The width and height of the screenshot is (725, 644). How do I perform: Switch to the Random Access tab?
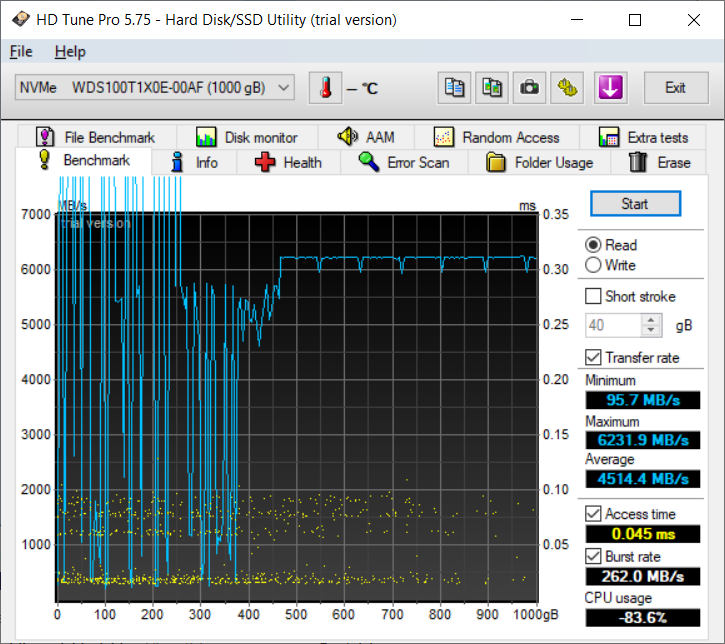pyautogui.click(x=497, y=137)
